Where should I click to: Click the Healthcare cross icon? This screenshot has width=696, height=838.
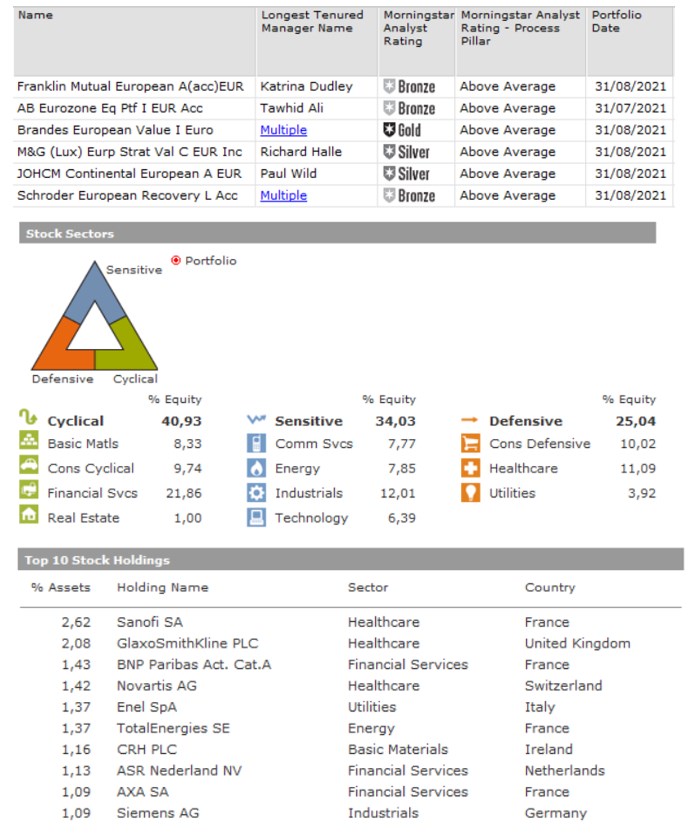[471, 468]
